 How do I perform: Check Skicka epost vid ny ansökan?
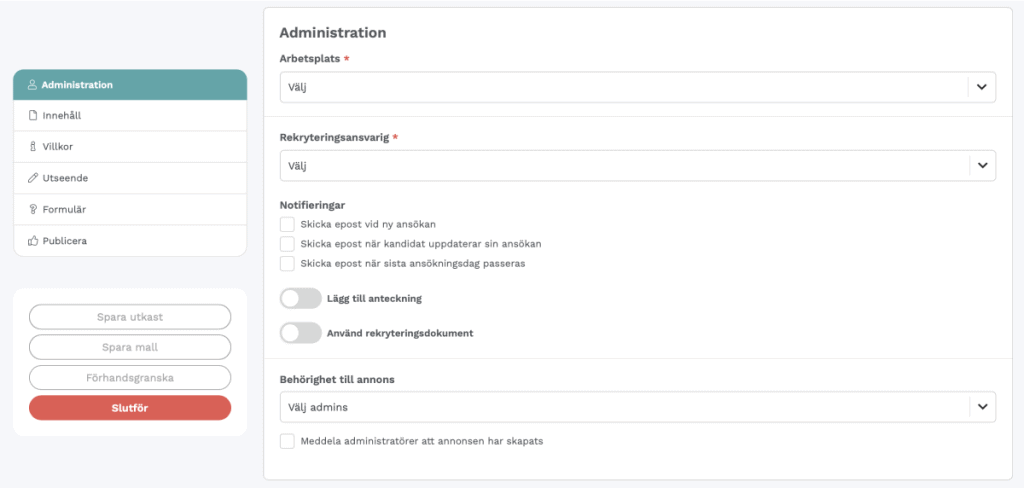(x=287, y=225)
